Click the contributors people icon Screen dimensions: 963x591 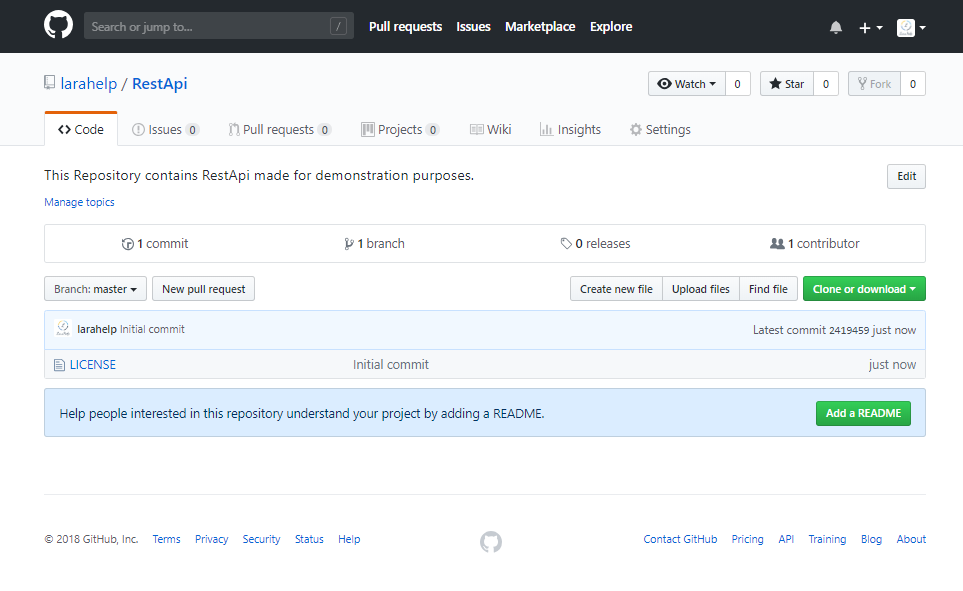[777, 244]
